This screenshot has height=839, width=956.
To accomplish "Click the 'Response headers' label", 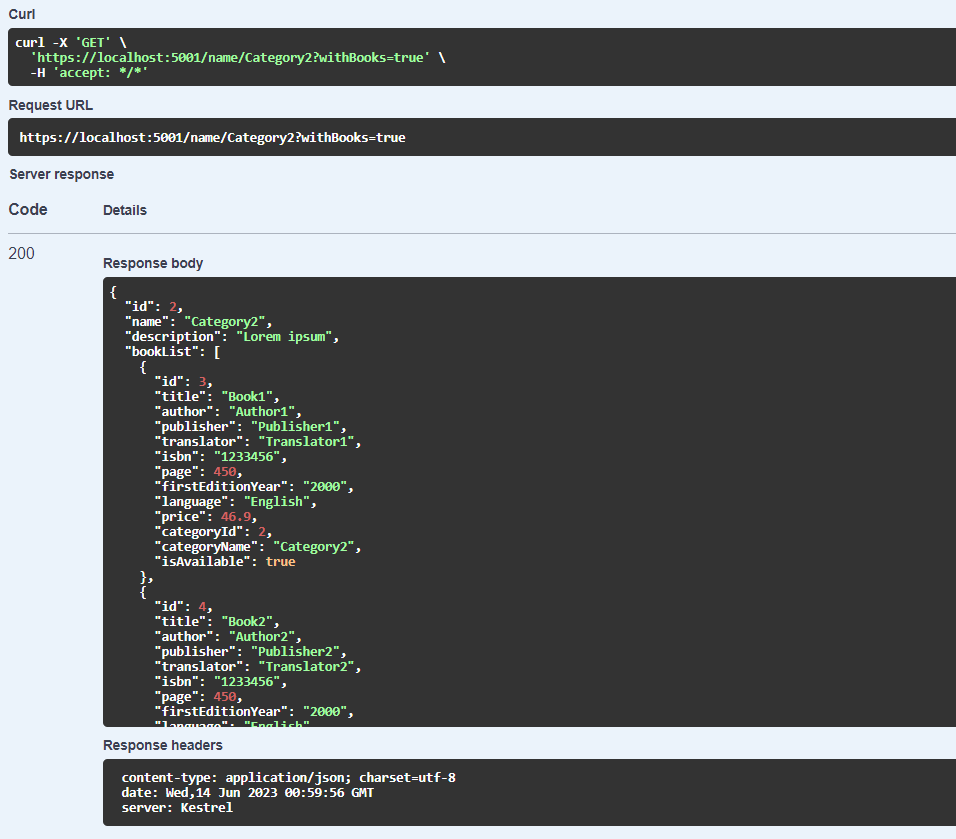I will 163,745.
